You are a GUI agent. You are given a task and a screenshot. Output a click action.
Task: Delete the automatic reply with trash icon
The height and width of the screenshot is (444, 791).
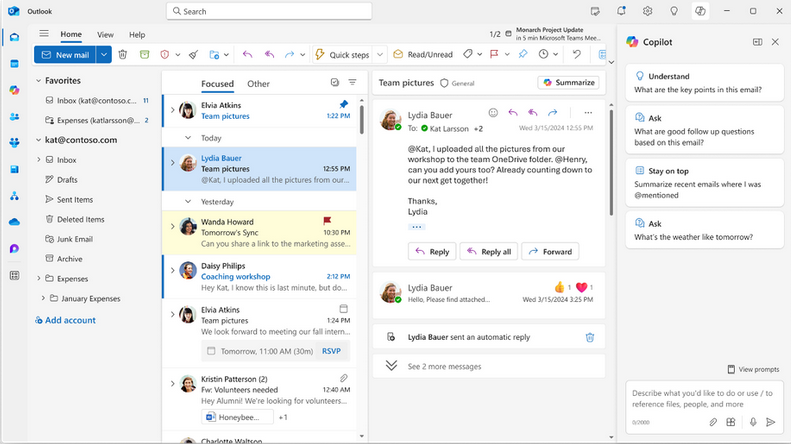[590, 338]
